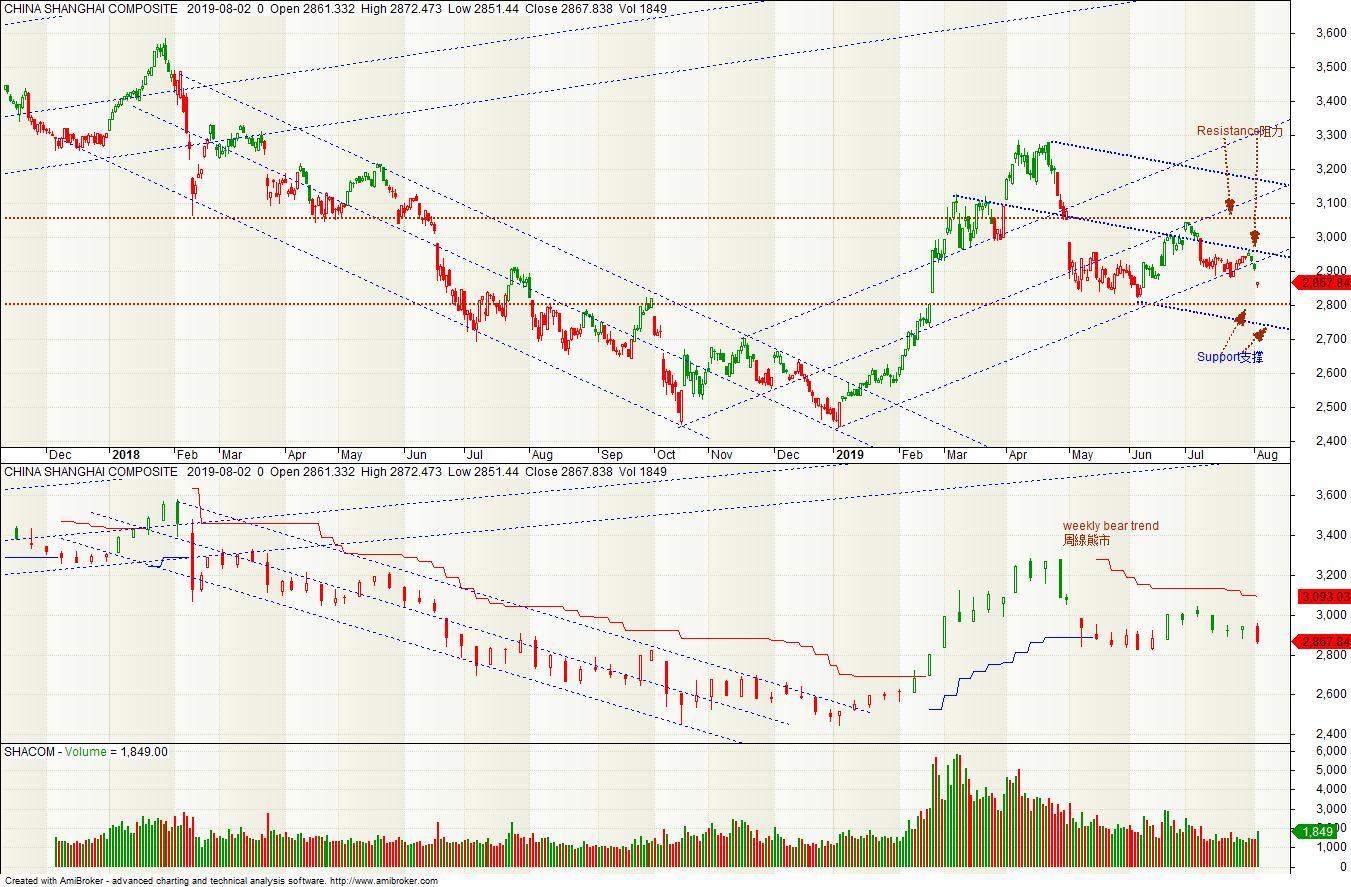Click the 'Resistance阻力' annotation label
The image size is (1351, 887).
(1239, 131)
